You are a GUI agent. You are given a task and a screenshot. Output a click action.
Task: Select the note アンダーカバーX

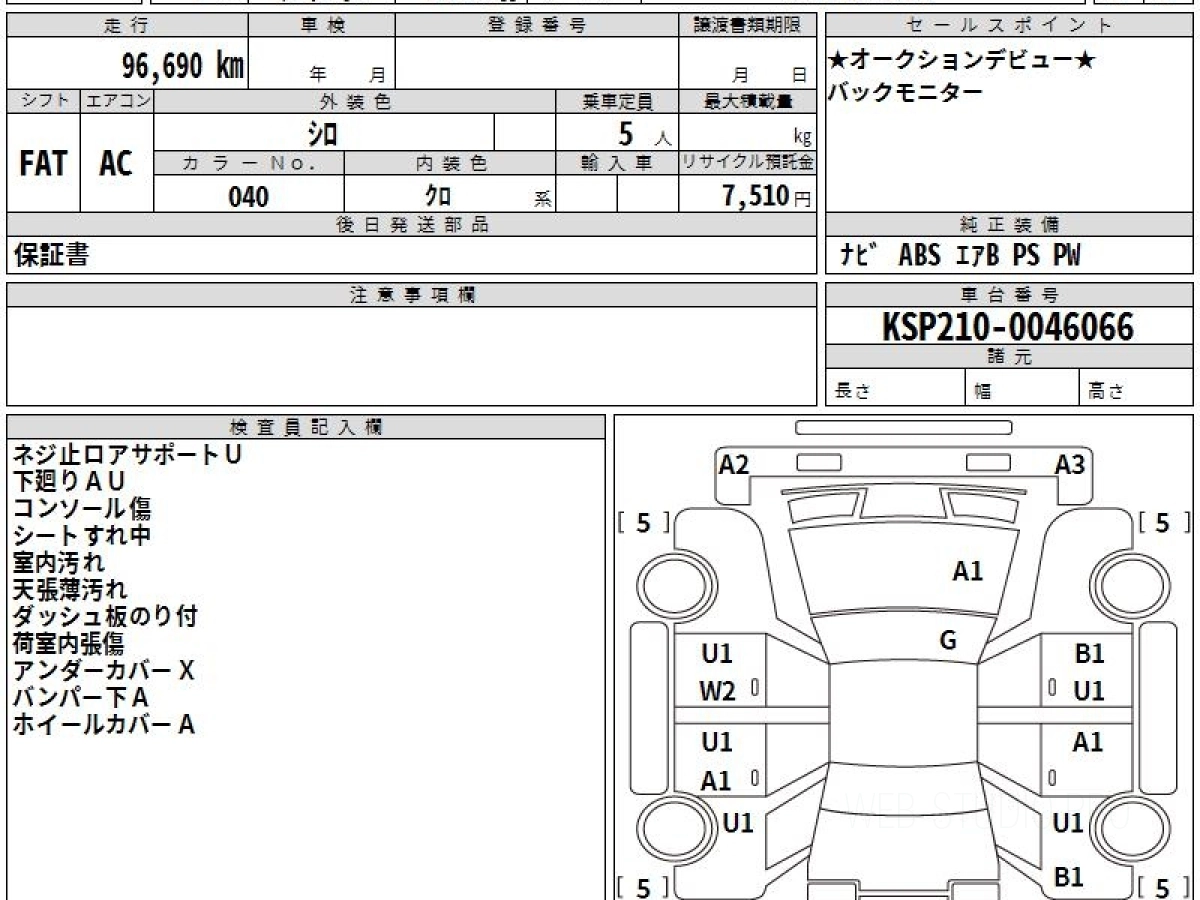pyautogui.click(x=103, y=670)
